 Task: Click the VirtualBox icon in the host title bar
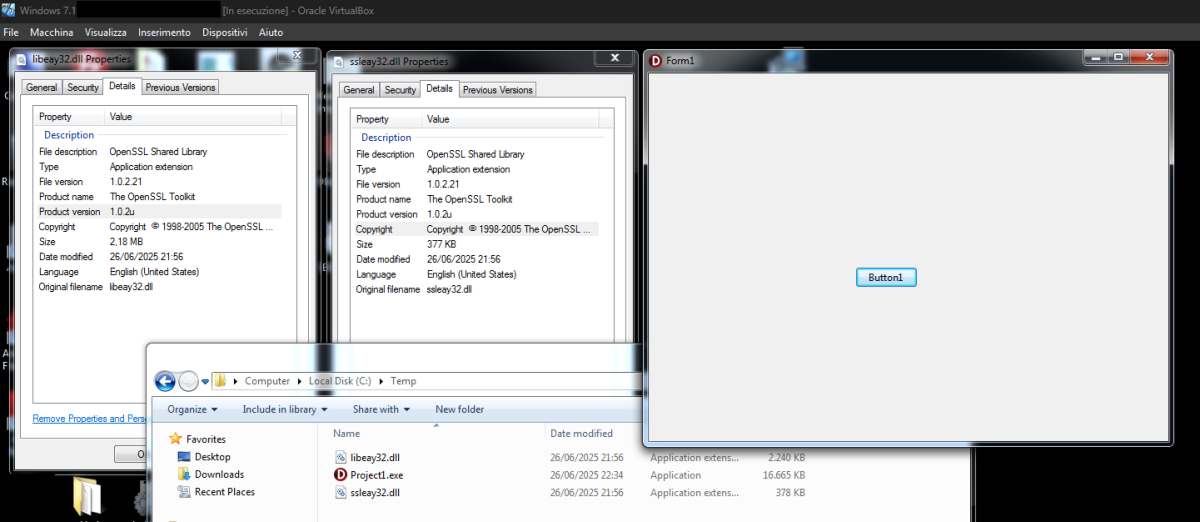(x=9, y=9)
